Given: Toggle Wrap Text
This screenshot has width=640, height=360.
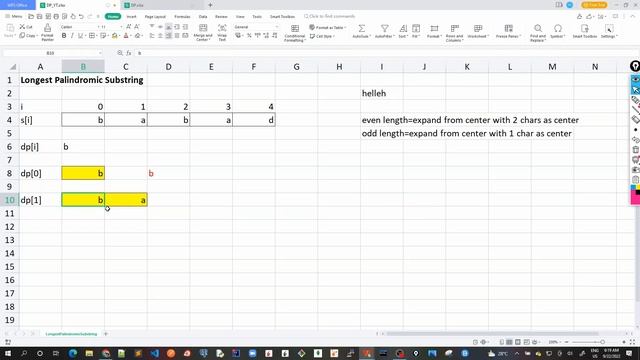Looking at the screenshot, I should pos(222,32).
